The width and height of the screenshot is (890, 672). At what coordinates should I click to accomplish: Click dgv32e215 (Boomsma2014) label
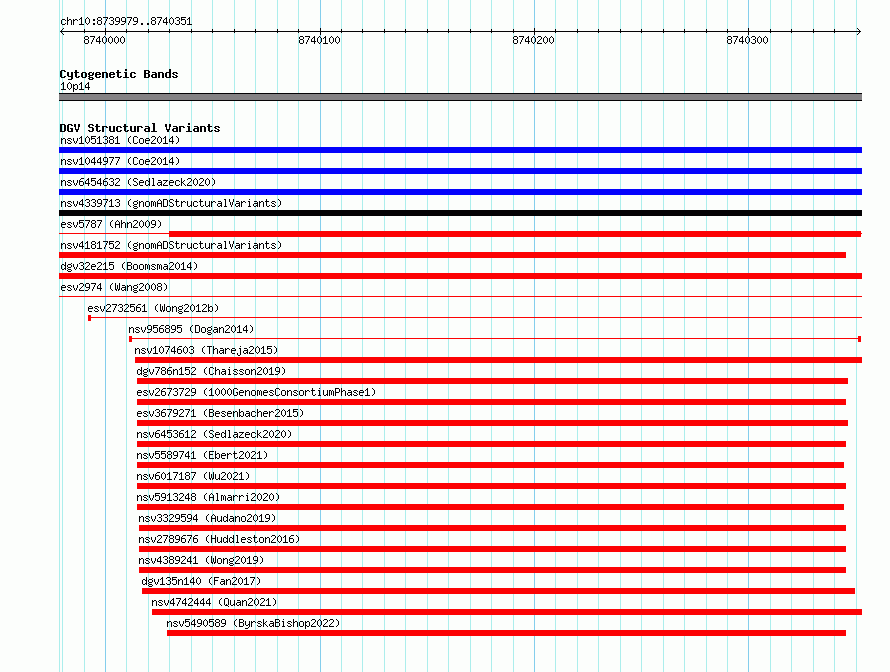click(x=129, y=266)
